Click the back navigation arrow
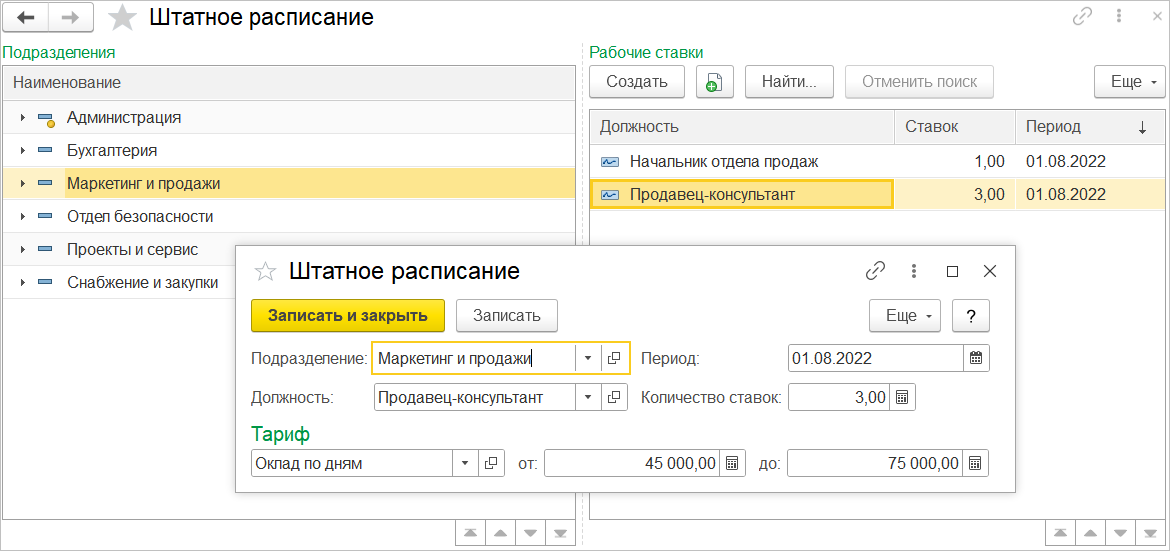Image resolution: width=1170 pixels, height=551 pixels. coord(28,17)
